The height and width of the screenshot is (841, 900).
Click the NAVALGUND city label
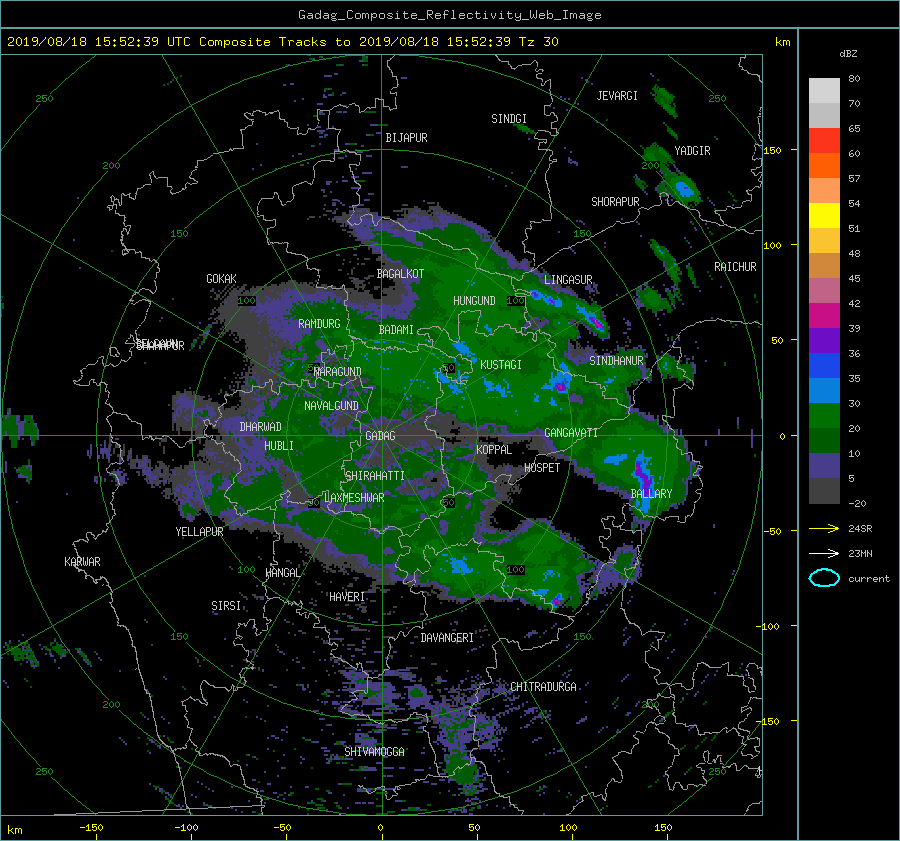[331, 406]
